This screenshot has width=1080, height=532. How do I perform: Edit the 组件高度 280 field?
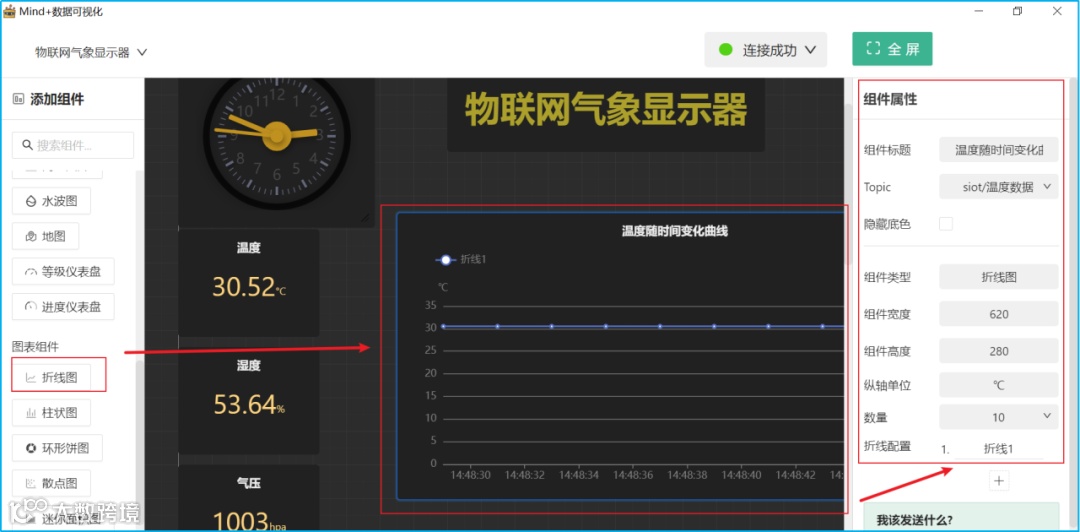click(999, 351)
